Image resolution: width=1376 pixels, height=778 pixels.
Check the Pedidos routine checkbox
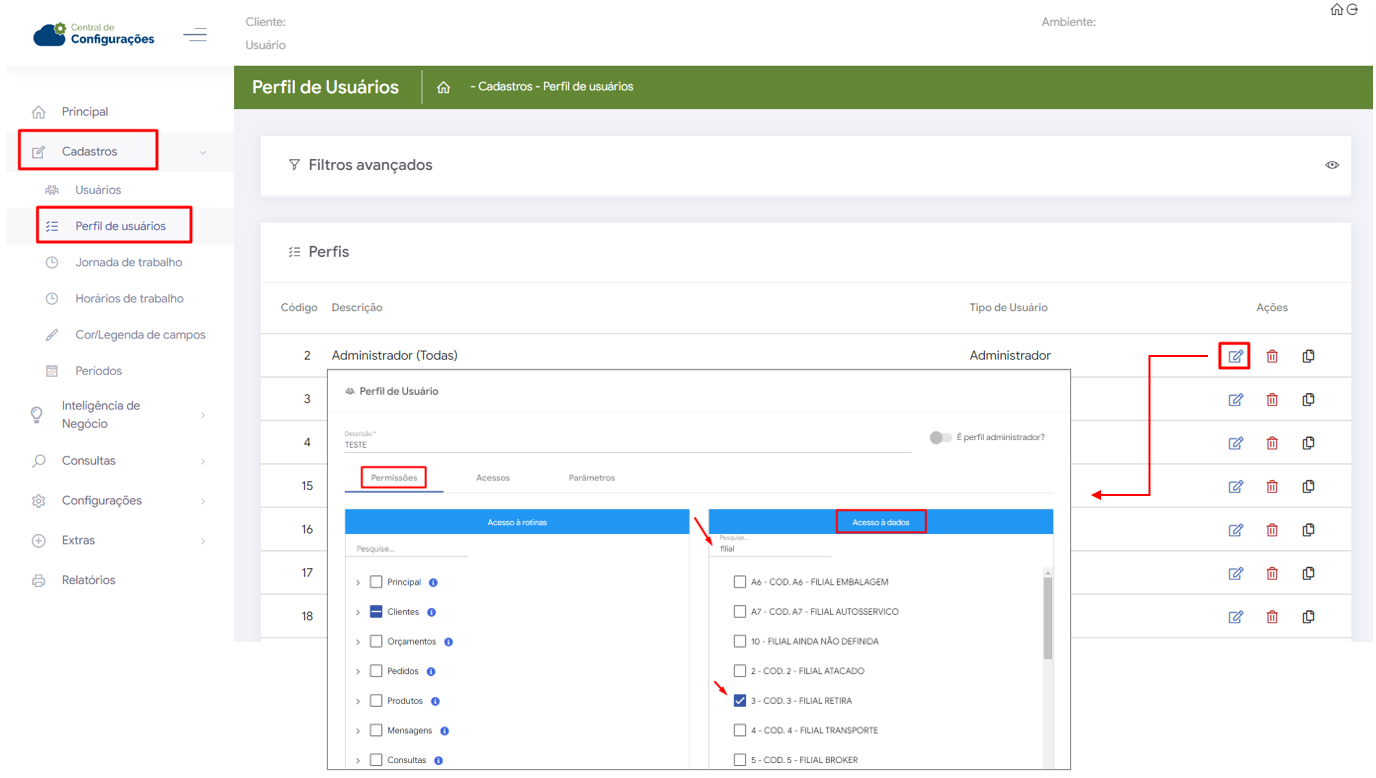[376, 671]
